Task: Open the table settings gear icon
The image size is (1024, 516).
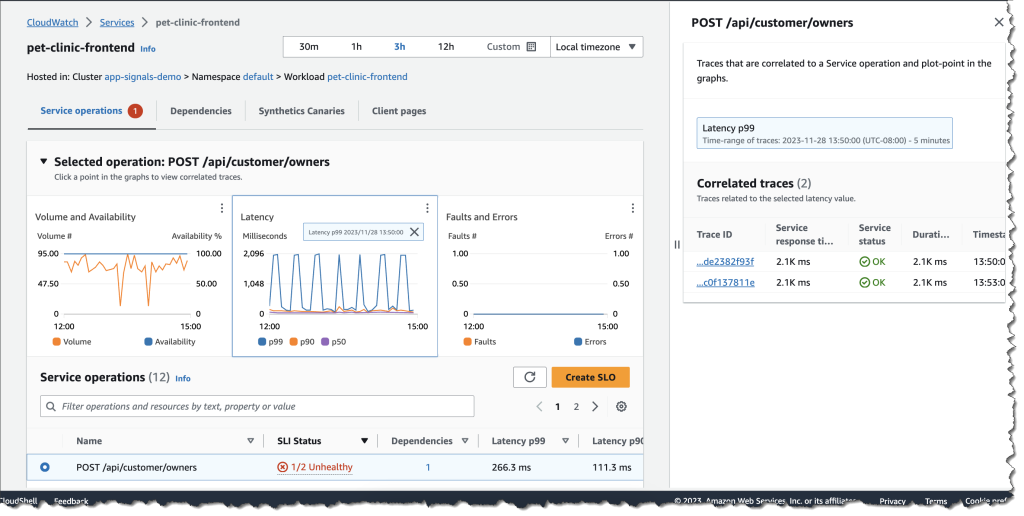Action: (x=621, y=407)
